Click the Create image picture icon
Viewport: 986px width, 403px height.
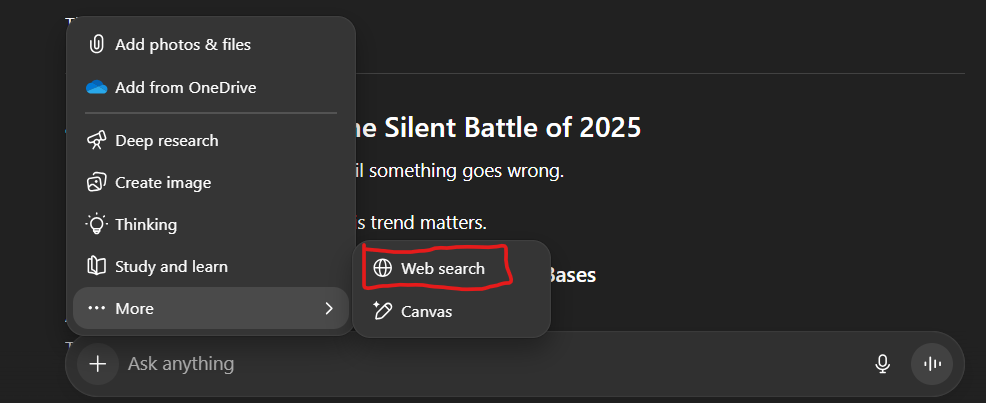tap(97, 182)
